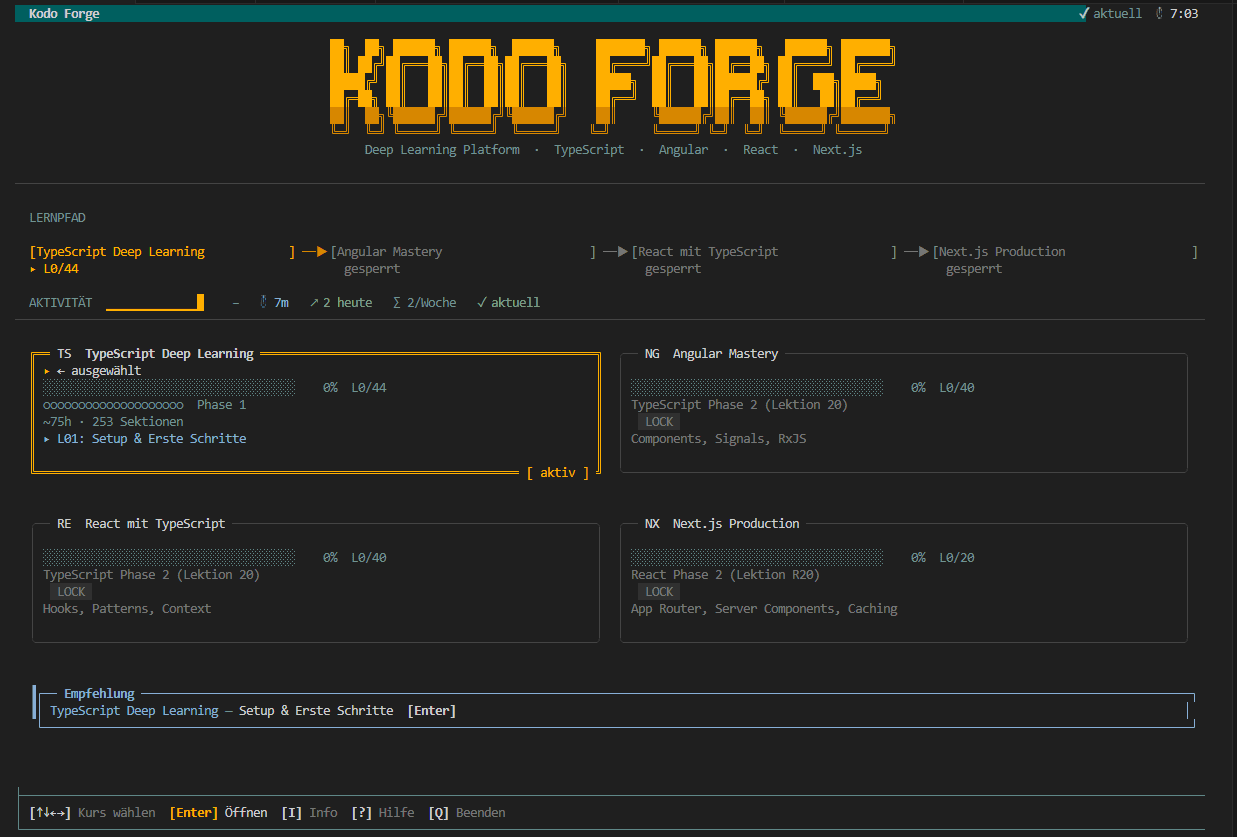This screenshot has height=837, width=1237.
Task: Click the [?] Hilfe shortcut in the footer
Action: coord(383,813)
